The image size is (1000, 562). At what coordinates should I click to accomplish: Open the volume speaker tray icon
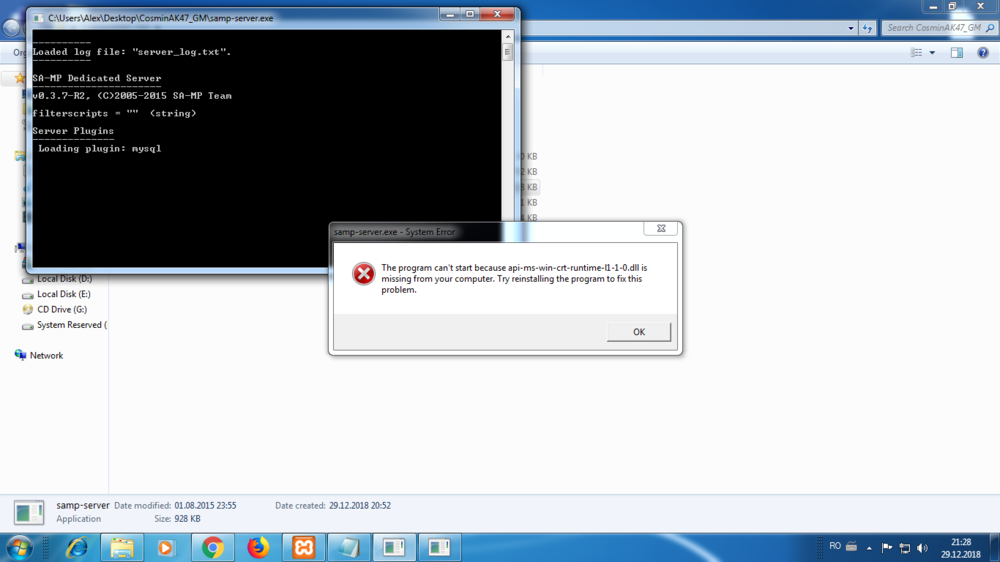click(x=922, y=547)
